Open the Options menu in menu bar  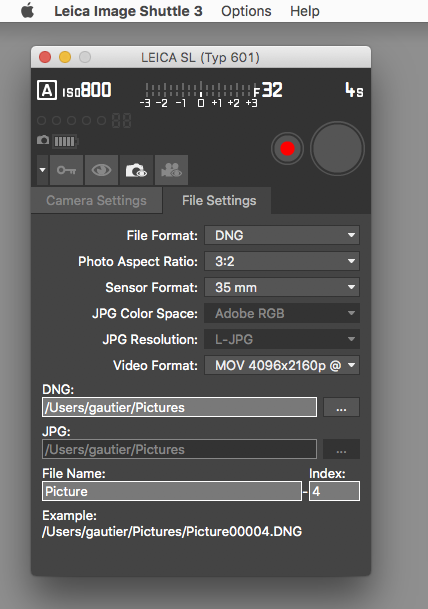point(246,11)
